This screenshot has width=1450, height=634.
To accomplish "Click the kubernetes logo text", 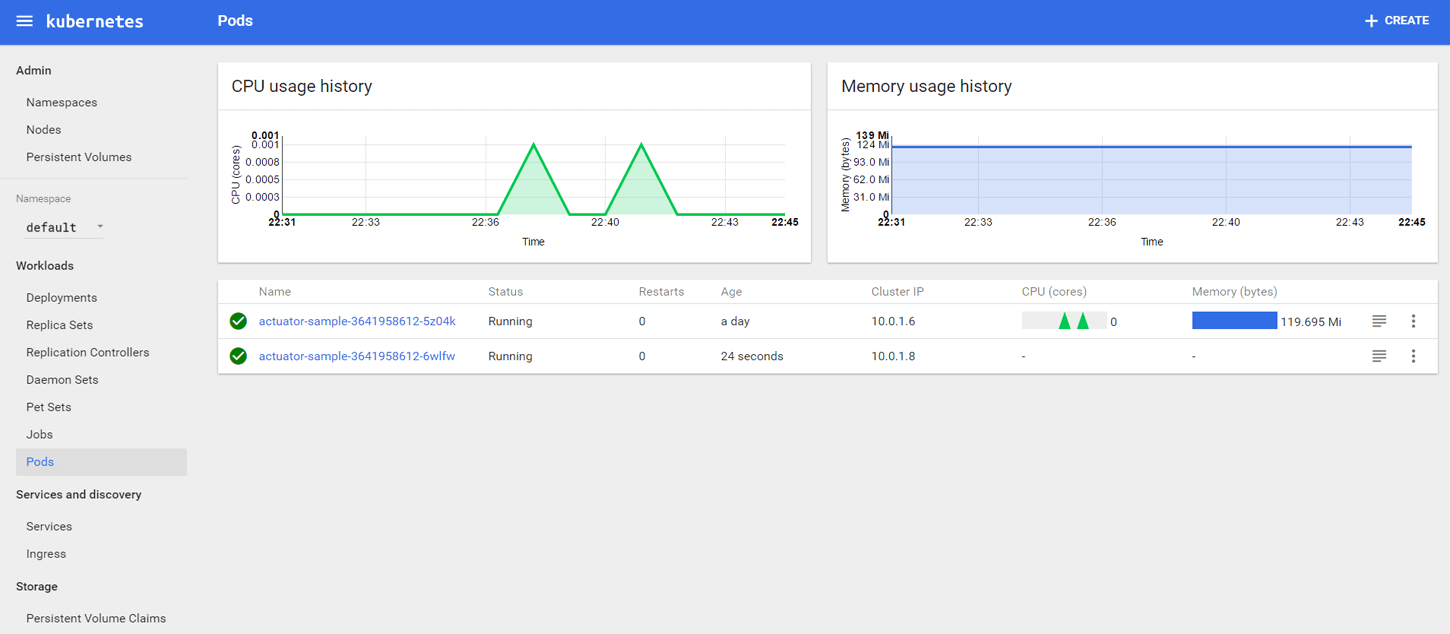I will click(95, 21).
